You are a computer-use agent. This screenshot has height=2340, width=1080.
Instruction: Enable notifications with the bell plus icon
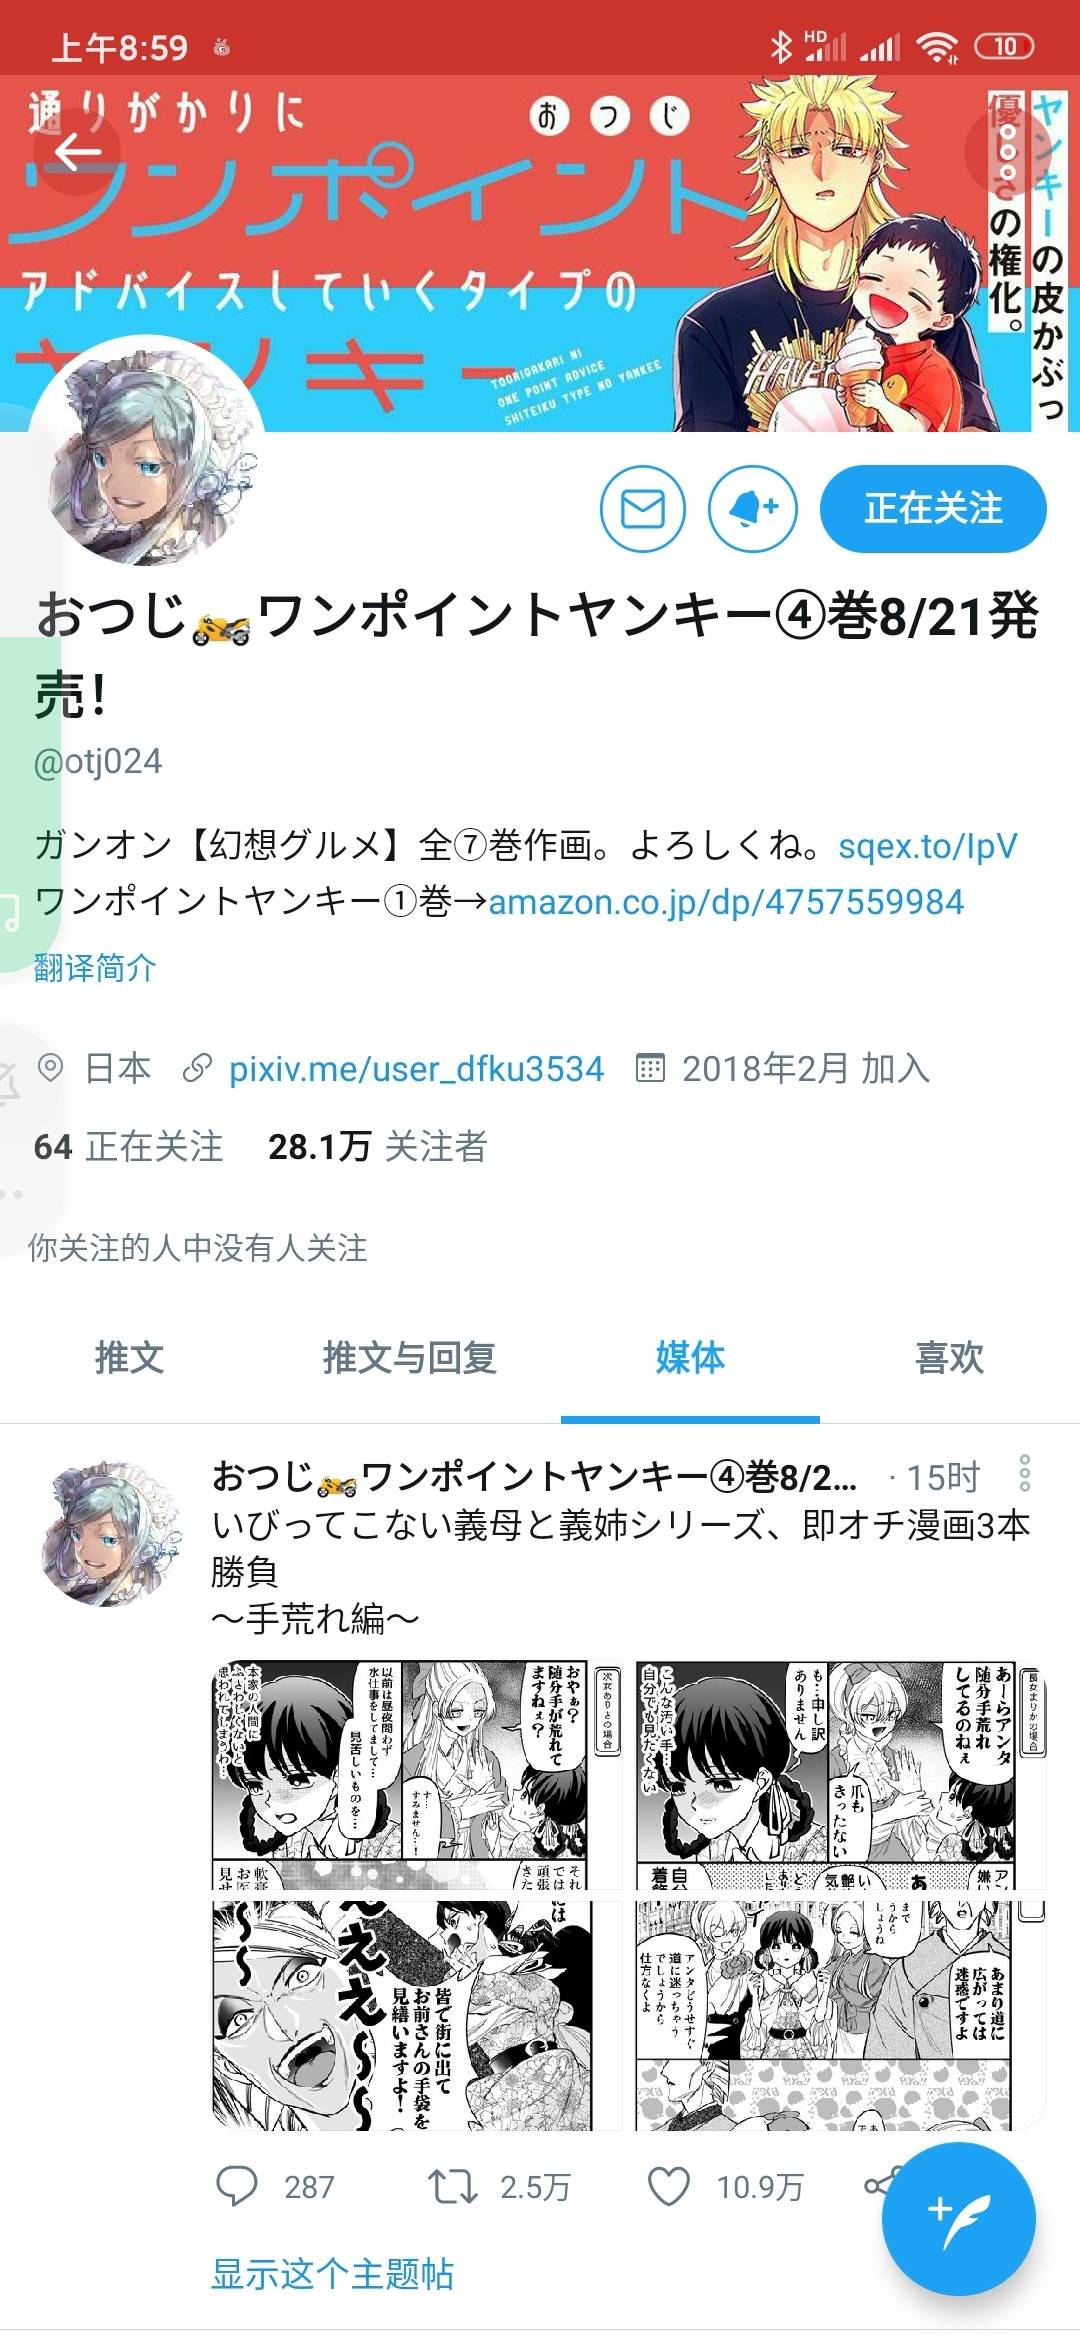[x=753, y=509]
